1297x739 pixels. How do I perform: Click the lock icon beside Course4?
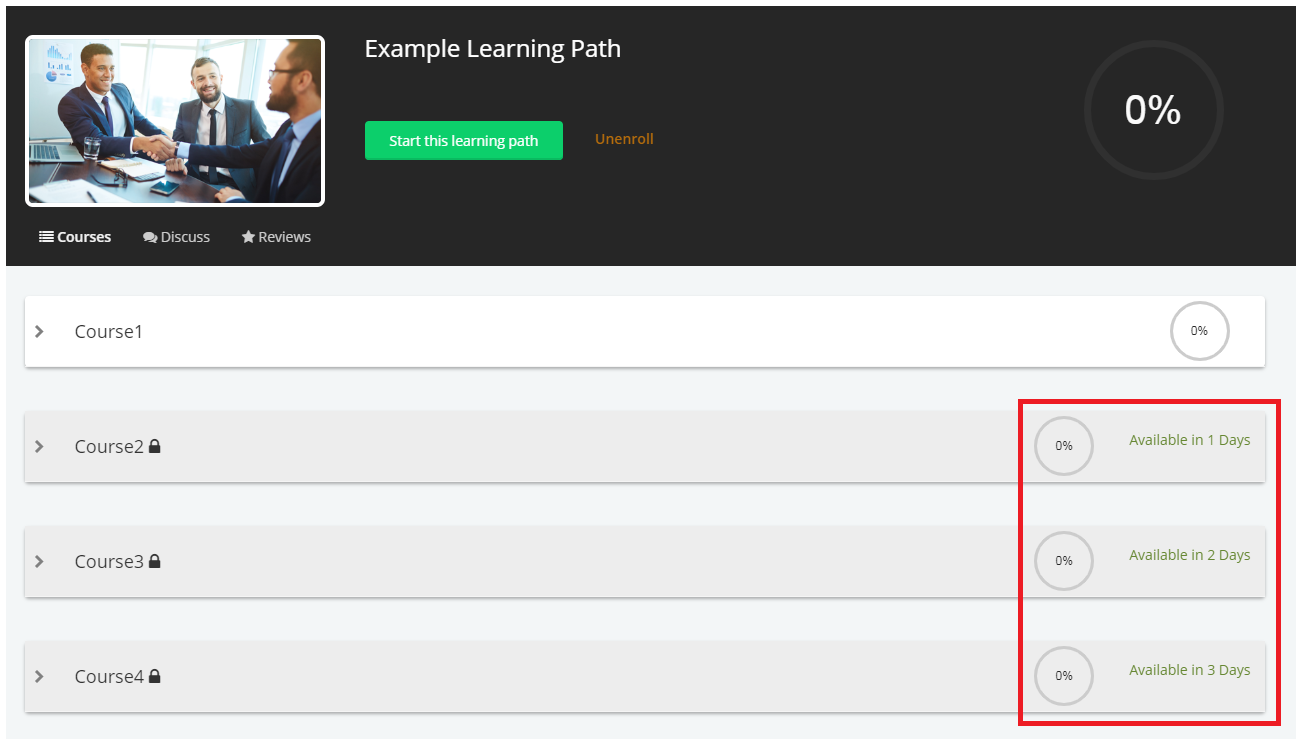(x=155, y=677)
